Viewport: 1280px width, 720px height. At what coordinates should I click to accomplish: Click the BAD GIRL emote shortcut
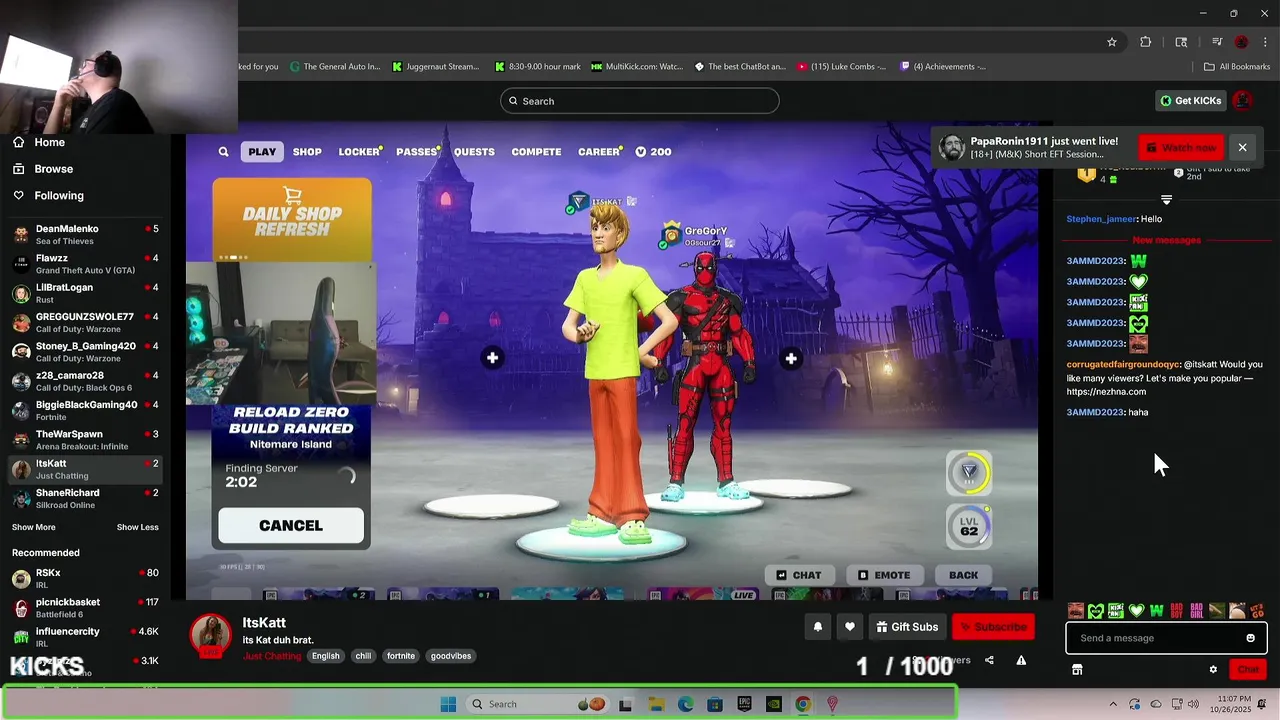click(x=1197, y=611)
